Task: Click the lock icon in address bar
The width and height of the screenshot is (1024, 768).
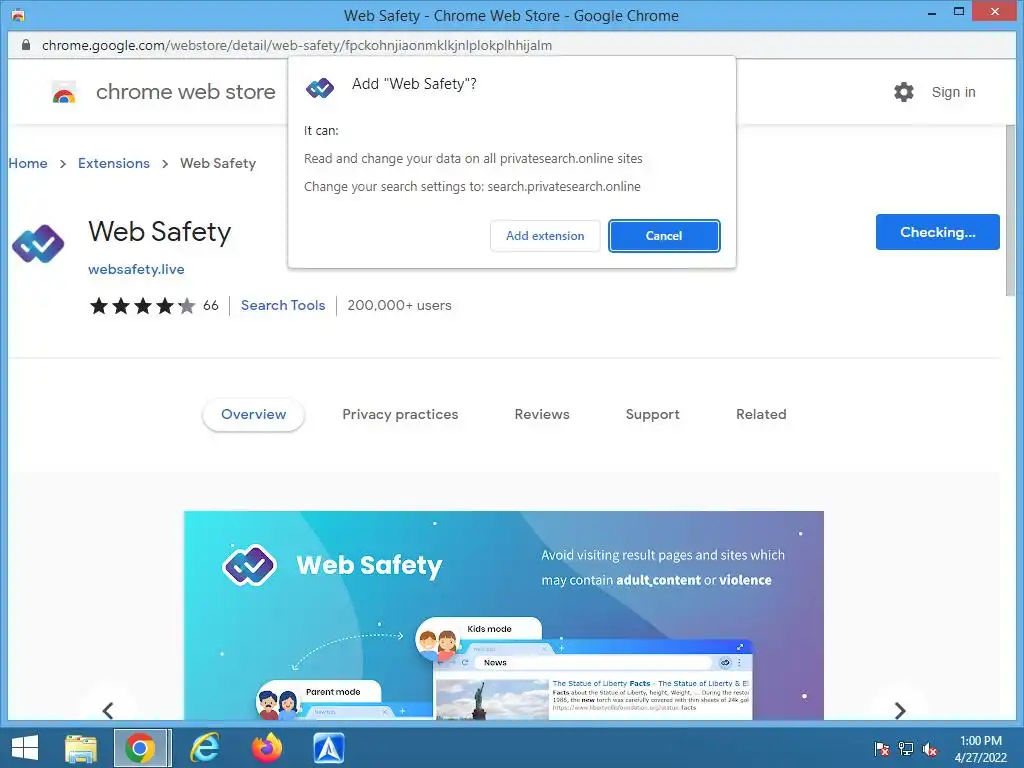Action: click(26, 45)
